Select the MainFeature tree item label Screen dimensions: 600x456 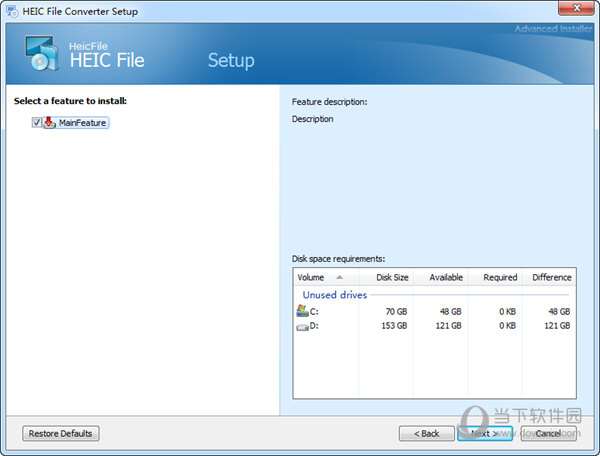click(x=82, y=123)
